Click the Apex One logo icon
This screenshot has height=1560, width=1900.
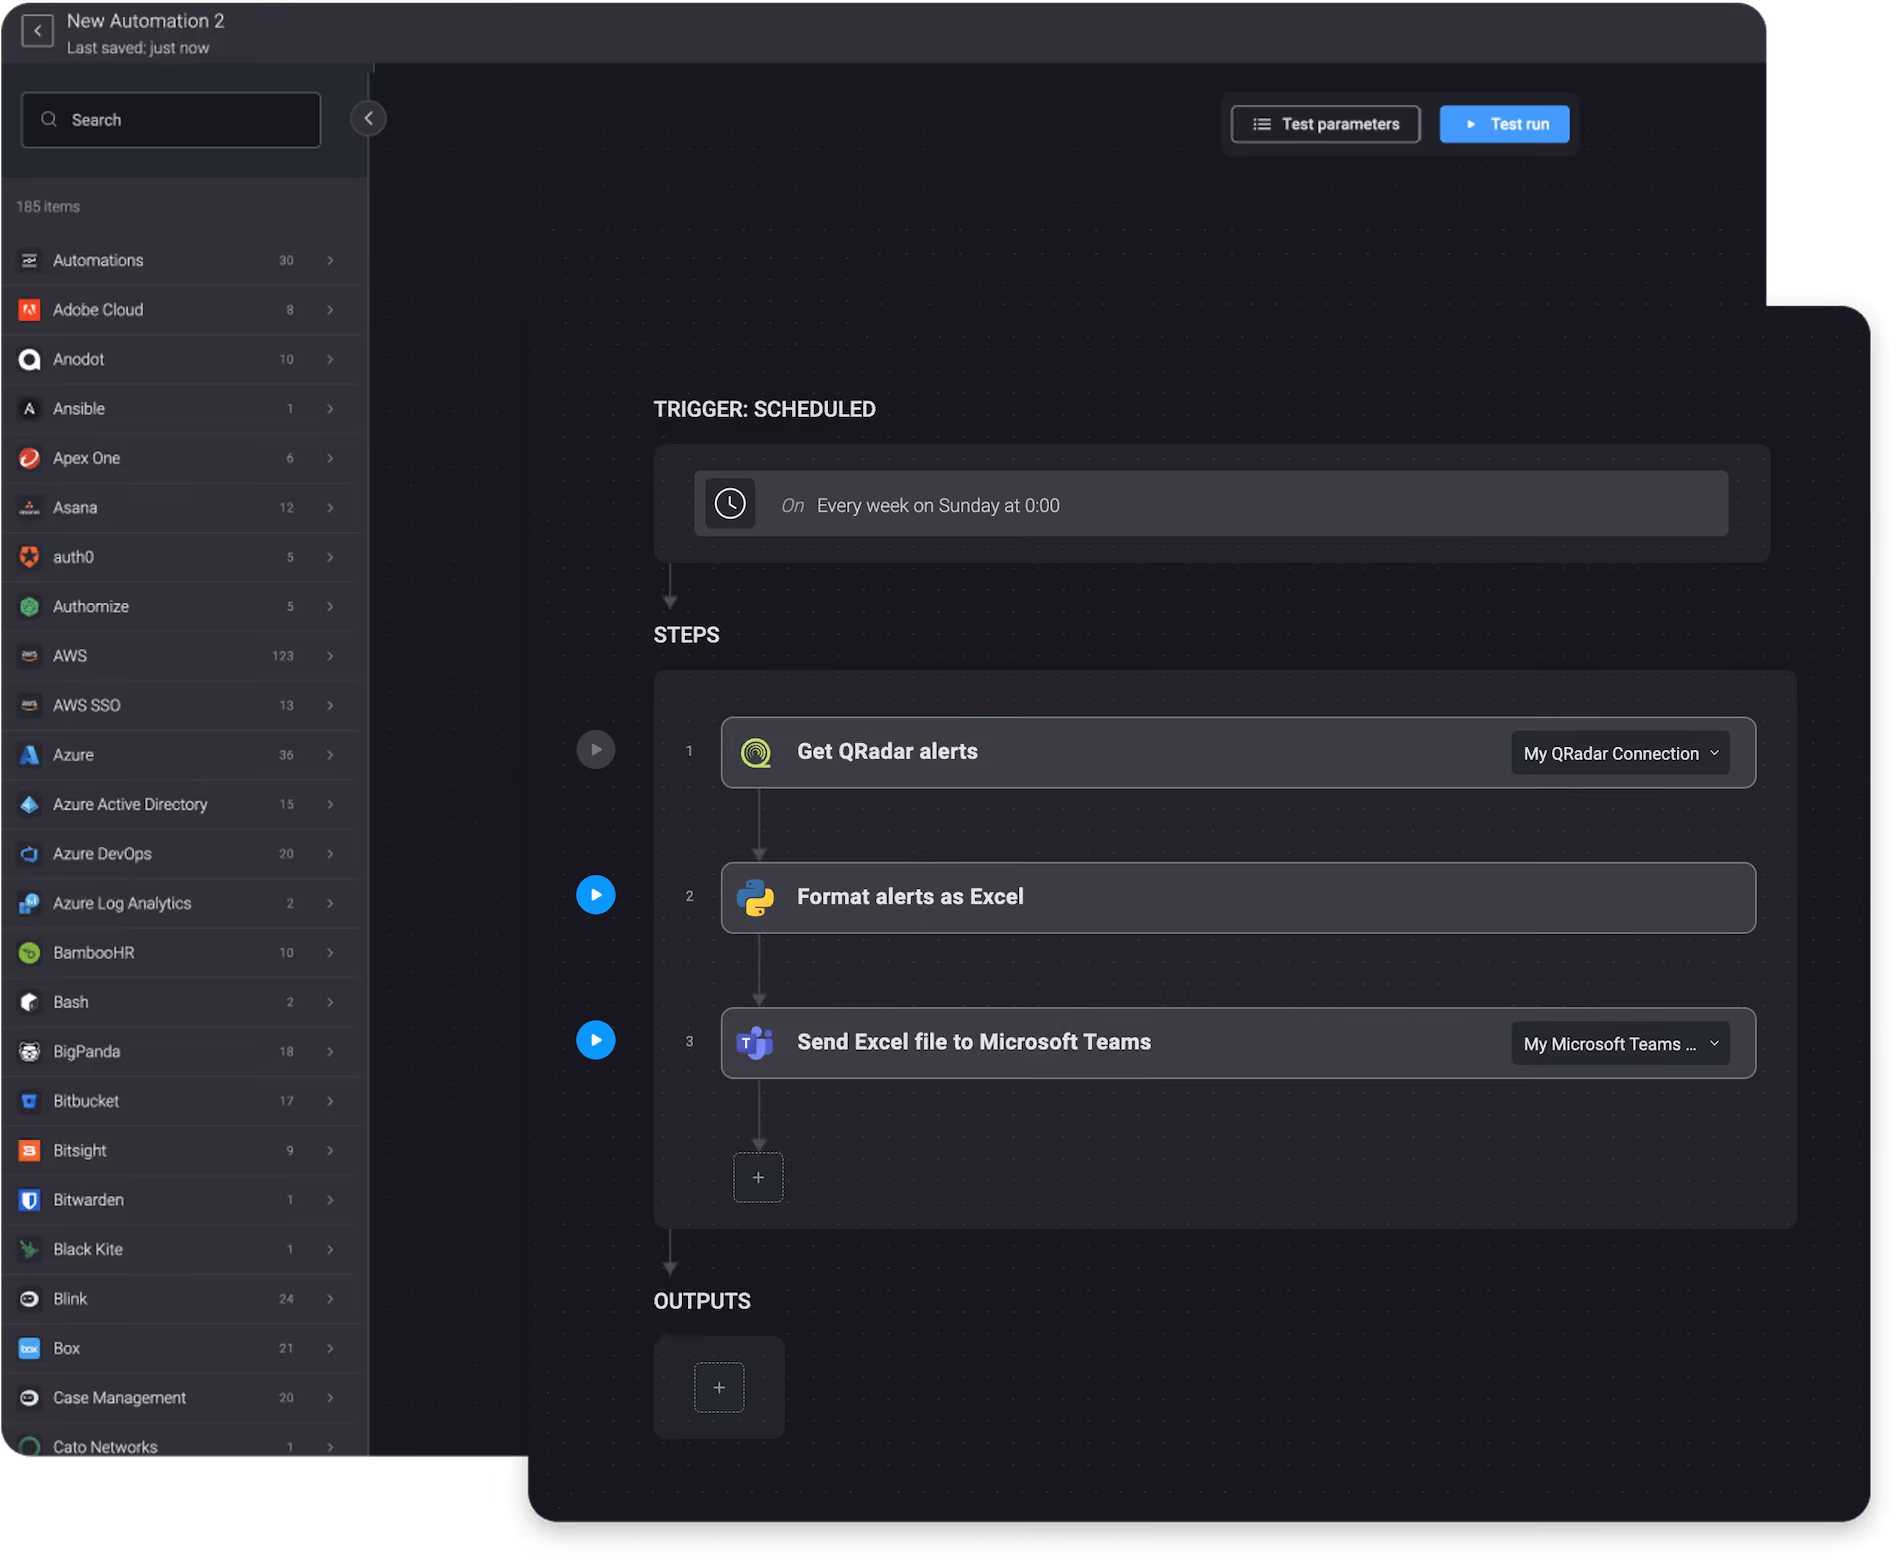click(30, 458)
